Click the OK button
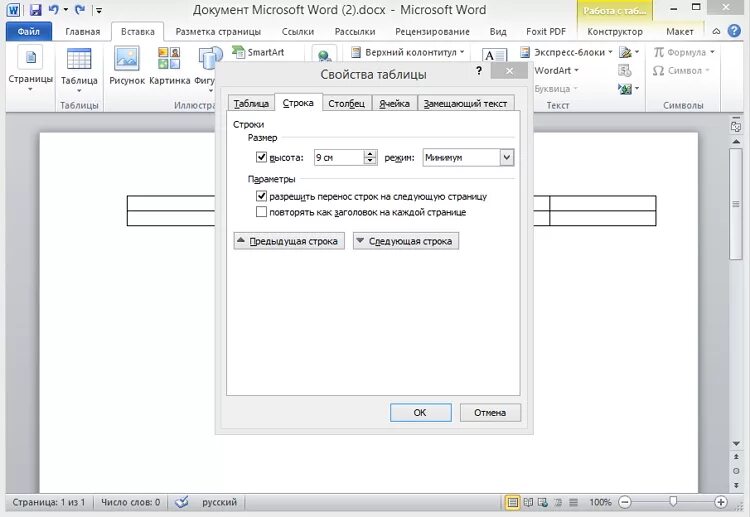Viewport: 750px width, 517px height. click(420, 412)
